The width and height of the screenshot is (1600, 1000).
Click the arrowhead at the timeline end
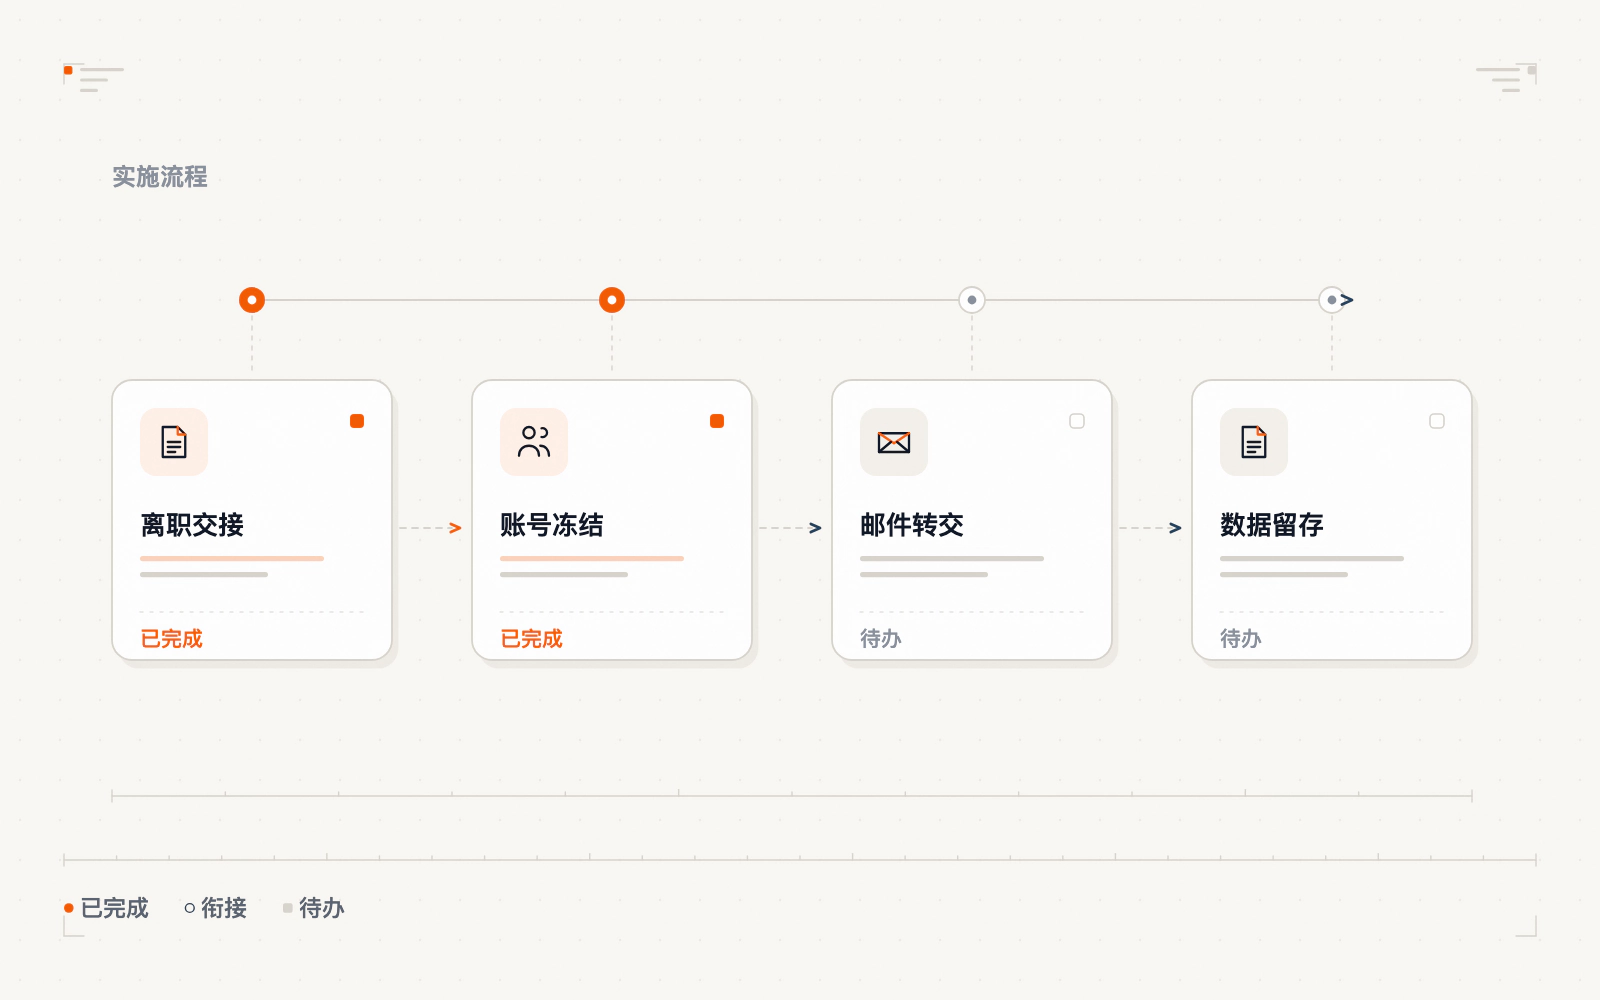[x=1347, y=300]
